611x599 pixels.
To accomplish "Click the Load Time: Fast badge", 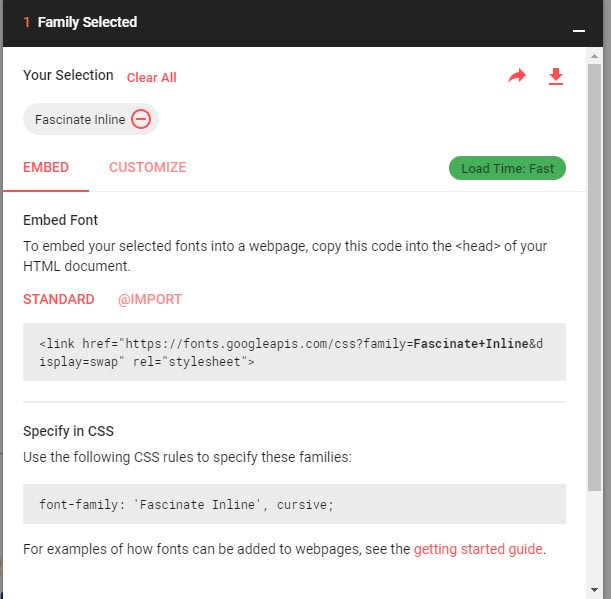I will tap(507, 168).
